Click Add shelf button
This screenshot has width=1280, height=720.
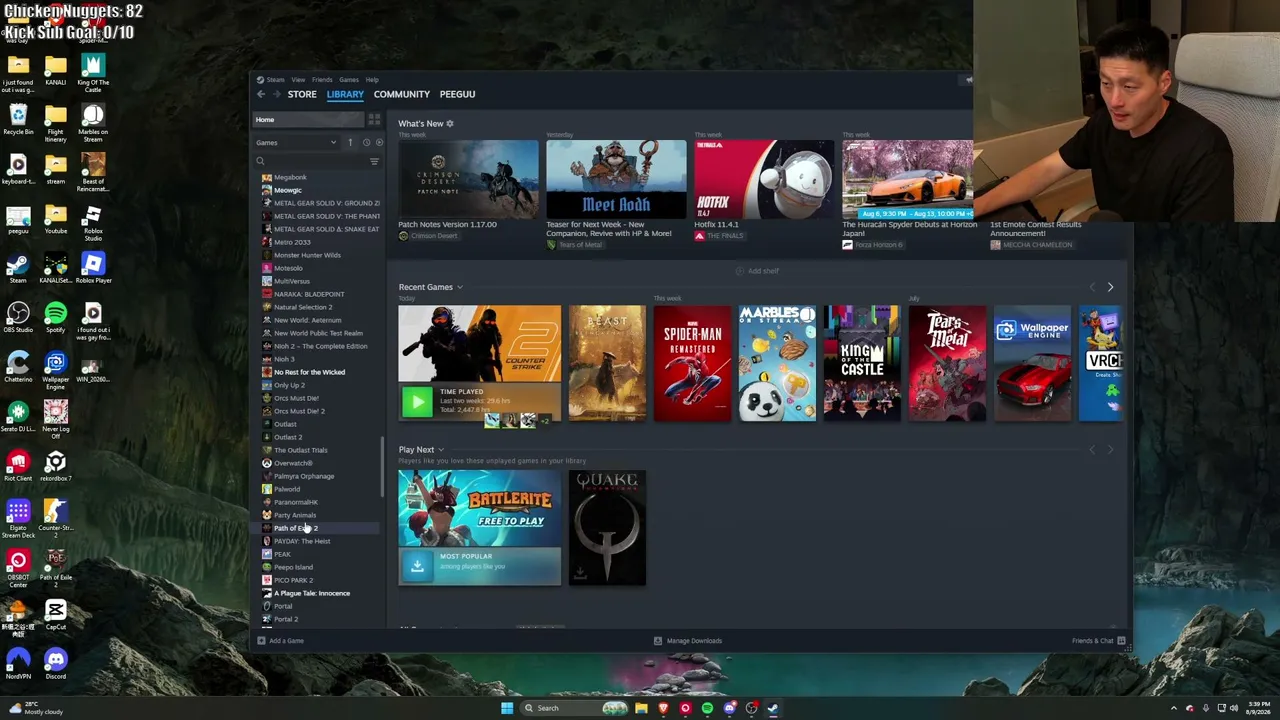click(x=757, y=271)
